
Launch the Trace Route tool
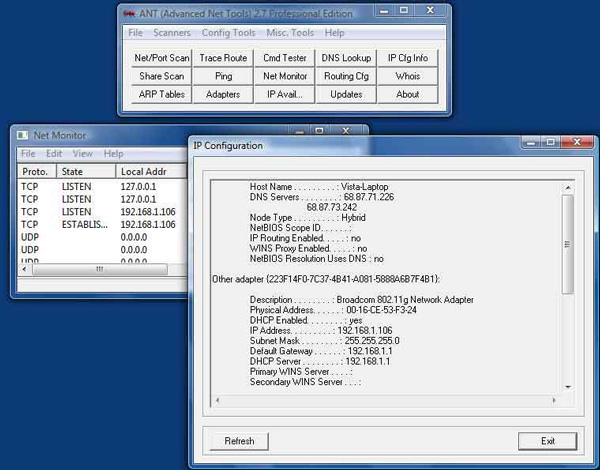223,58
